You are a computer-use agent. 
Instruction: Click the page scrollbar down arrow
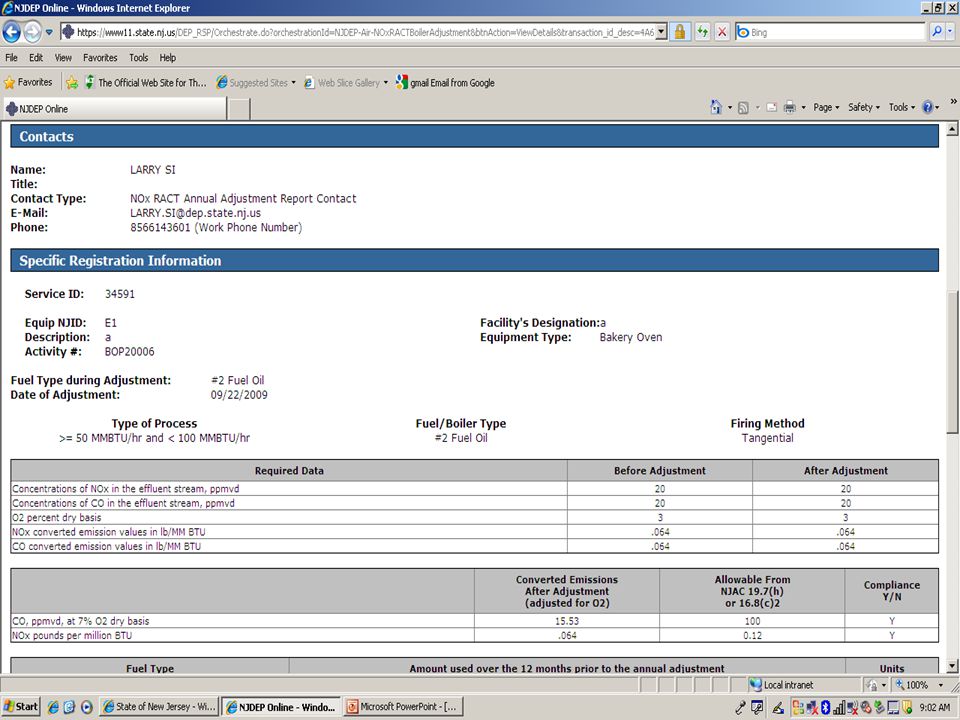tap(952, 666)
